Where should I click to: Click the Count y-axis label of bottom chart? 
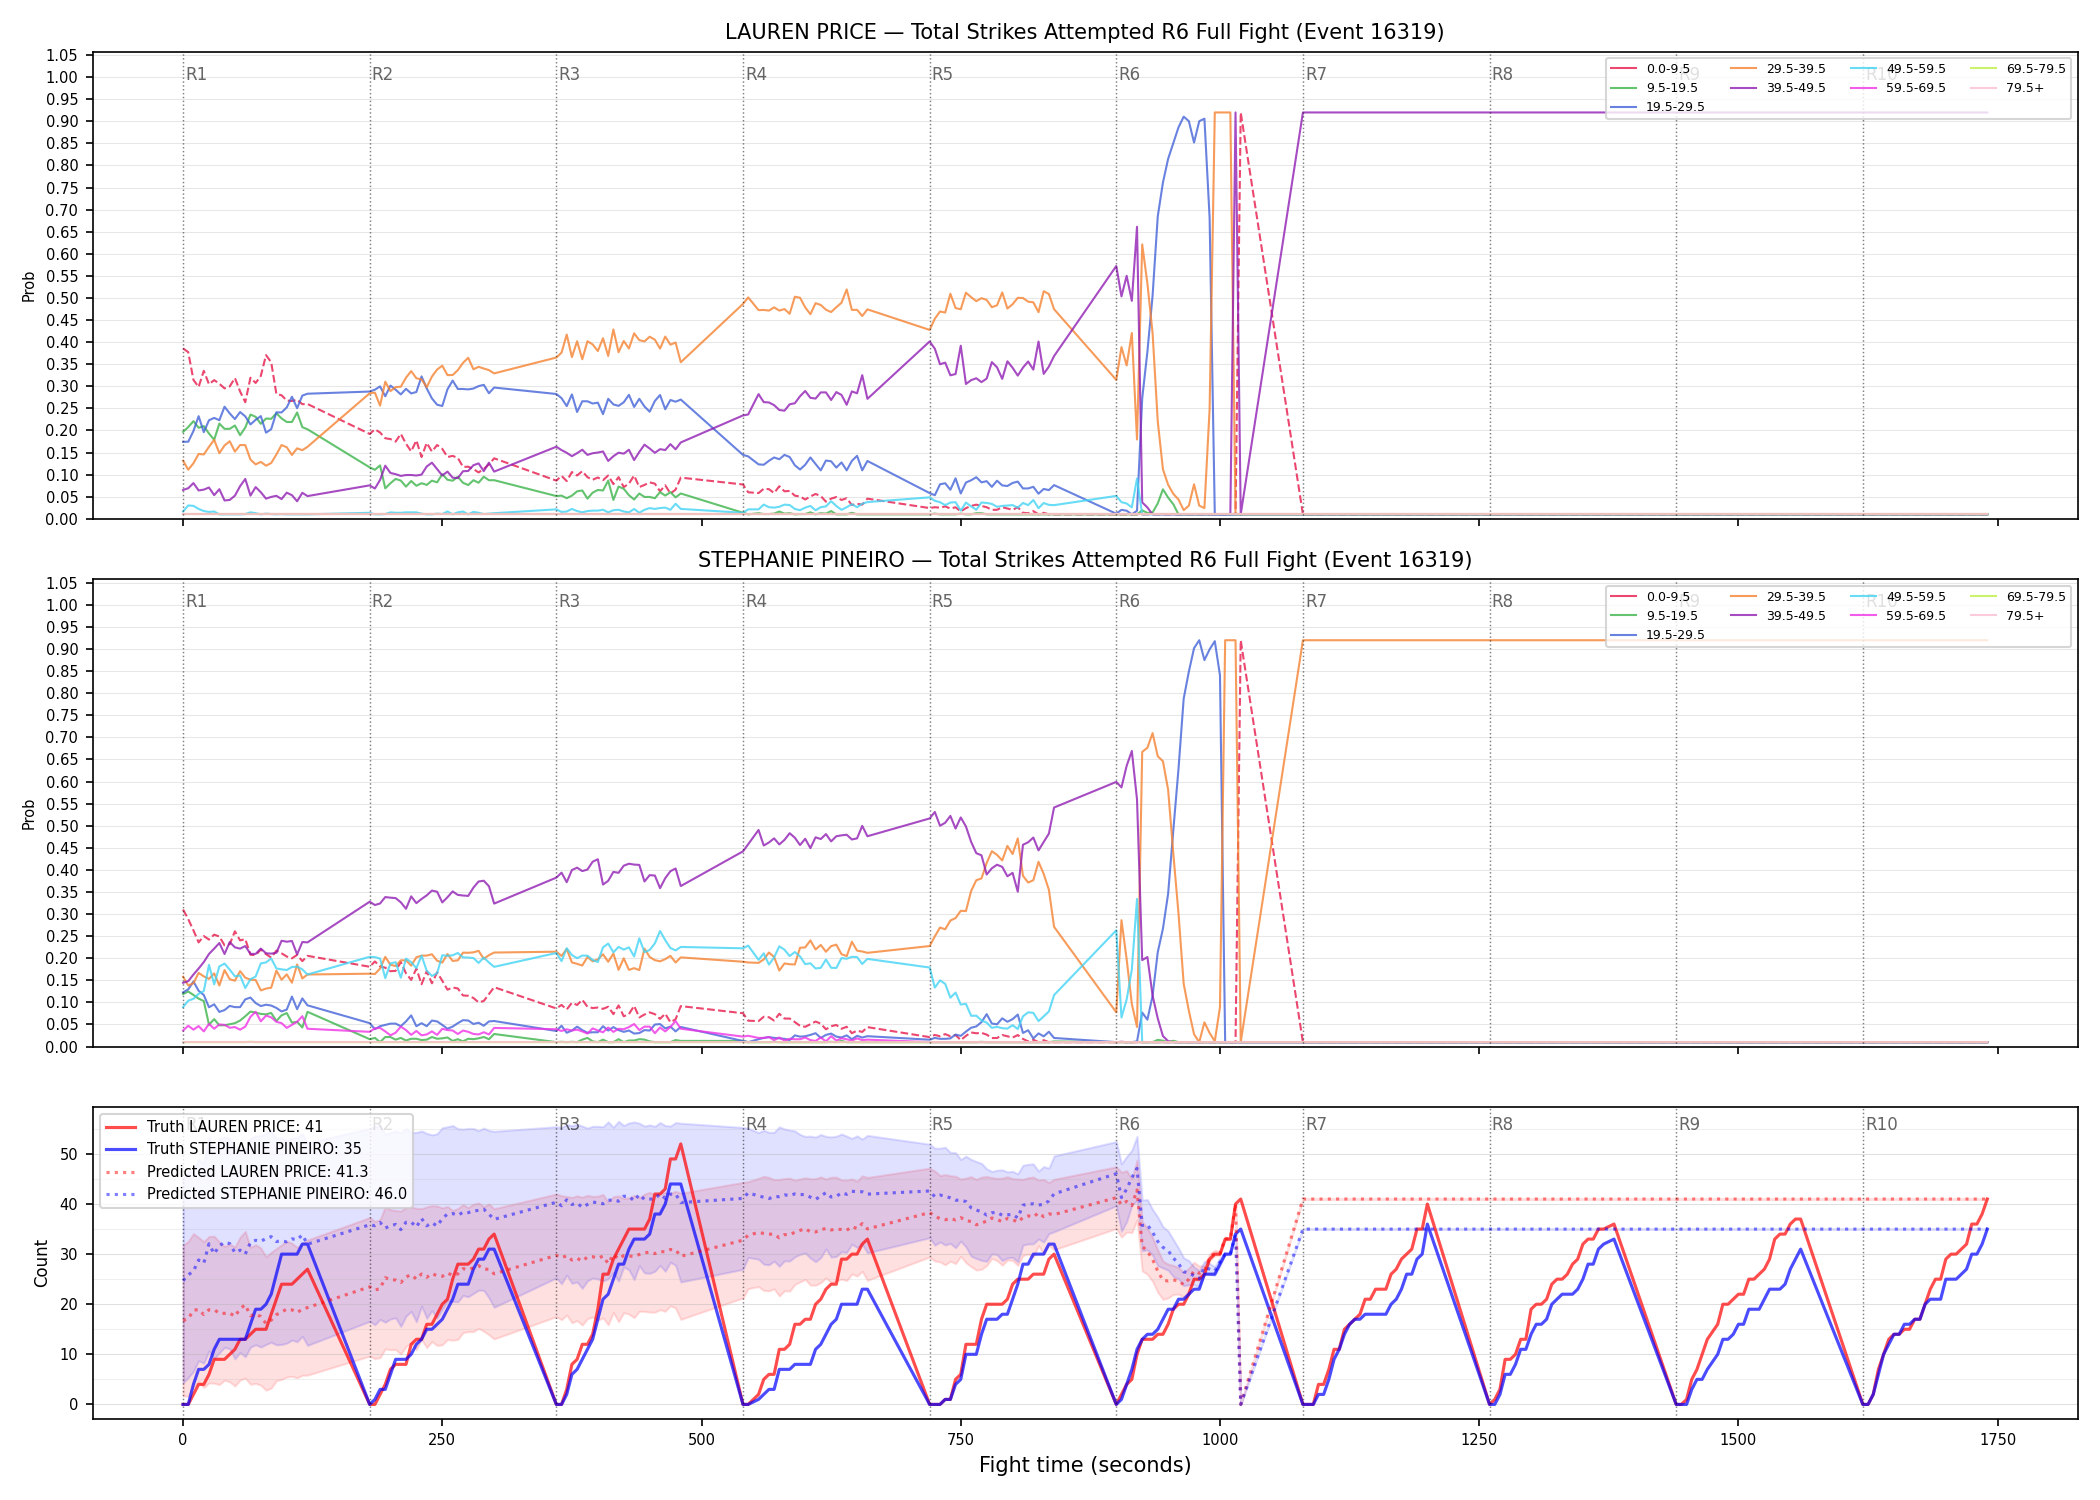(41, 1263)
